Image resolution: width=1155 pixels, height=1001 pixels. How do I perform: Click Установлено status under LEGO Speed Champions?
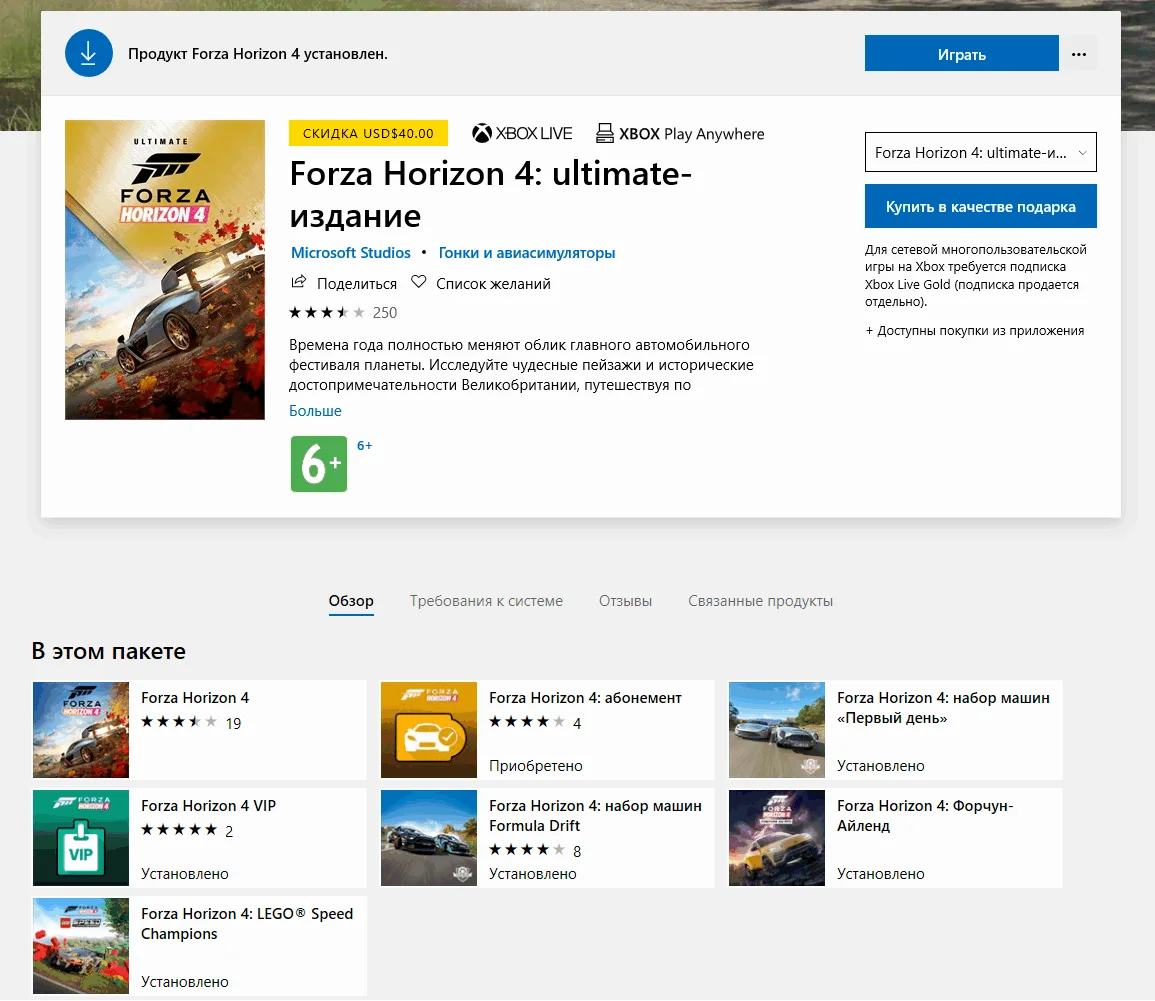pos(185,982)
